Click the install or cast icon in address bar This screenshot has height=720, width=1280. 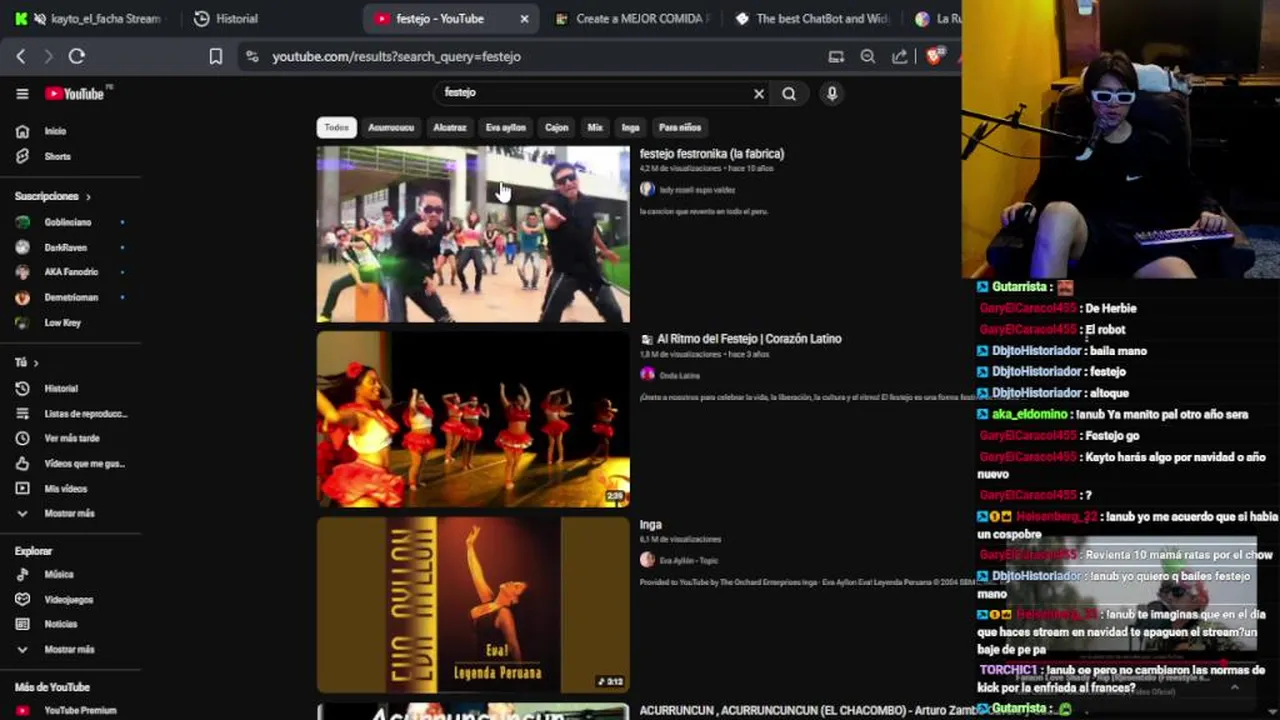[x=836, y=57]
